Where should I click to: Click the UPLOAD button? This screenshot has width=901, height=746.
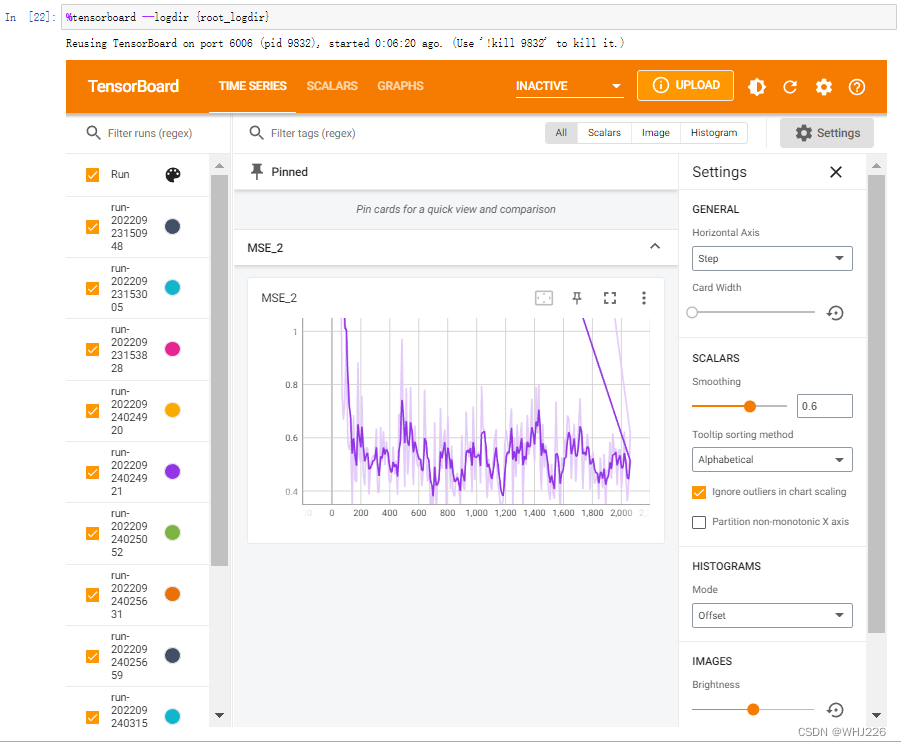685,86
